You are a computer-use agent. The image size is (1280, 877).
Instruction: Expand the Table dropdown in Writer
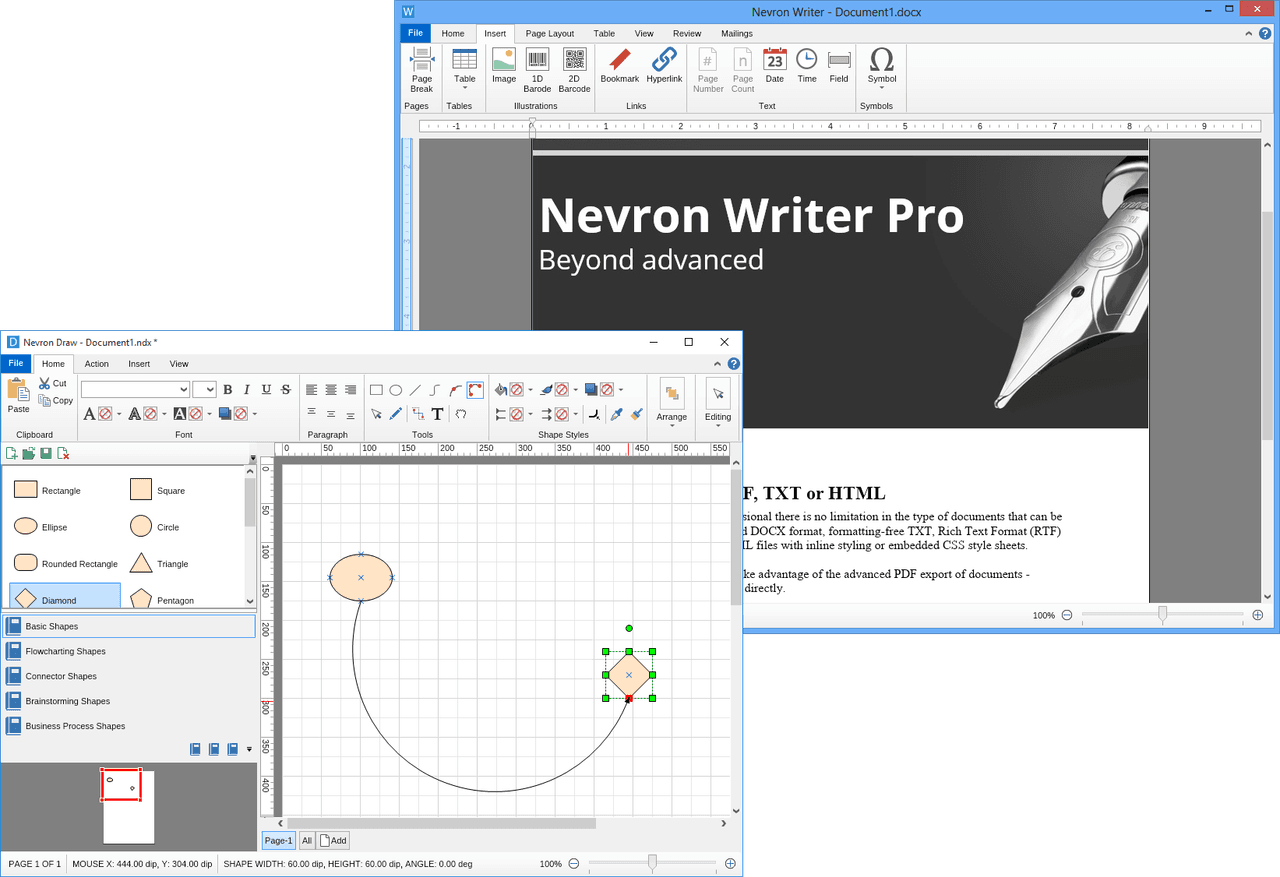(x=465, y=88)
